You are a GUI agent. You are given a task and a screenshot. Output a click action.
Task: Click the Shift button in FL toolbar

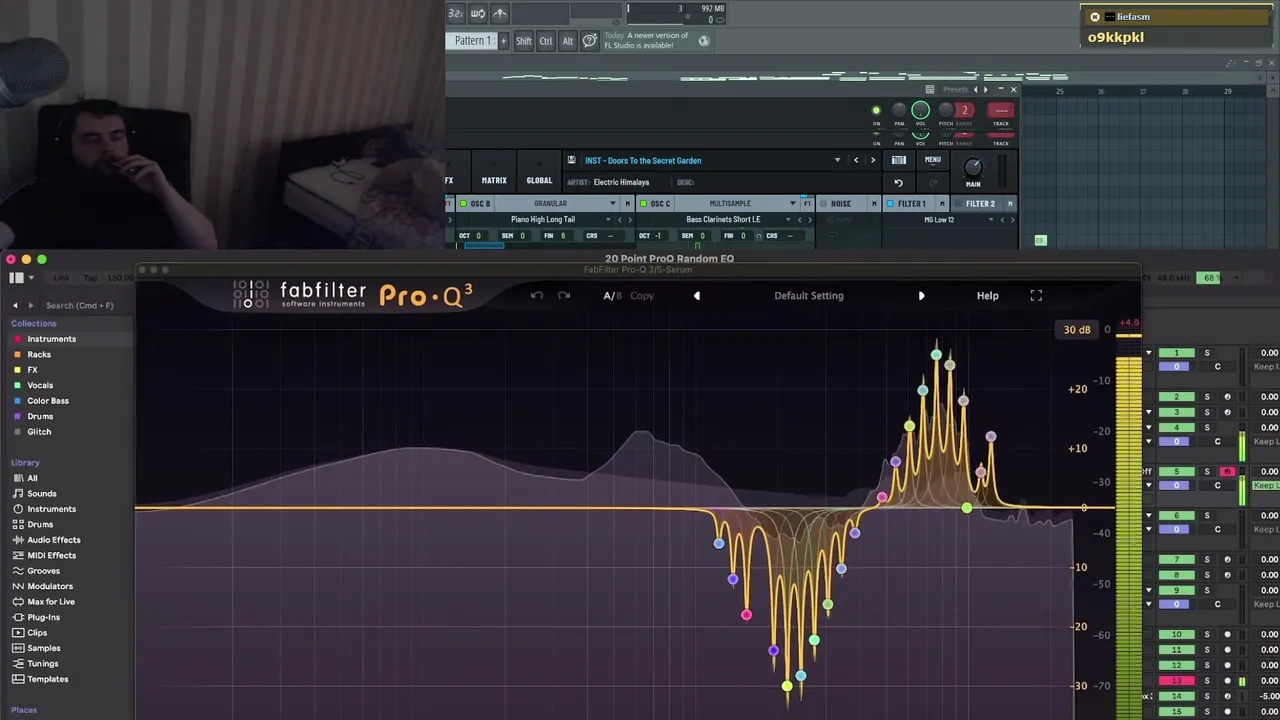[524, 41]
